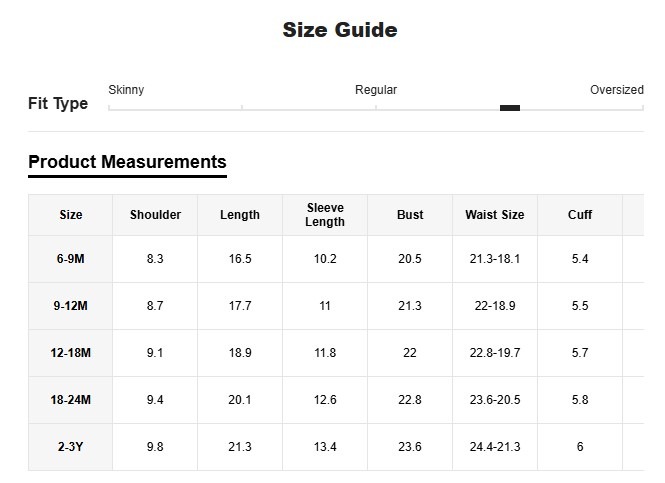Click the Length column header

point(240,215)
